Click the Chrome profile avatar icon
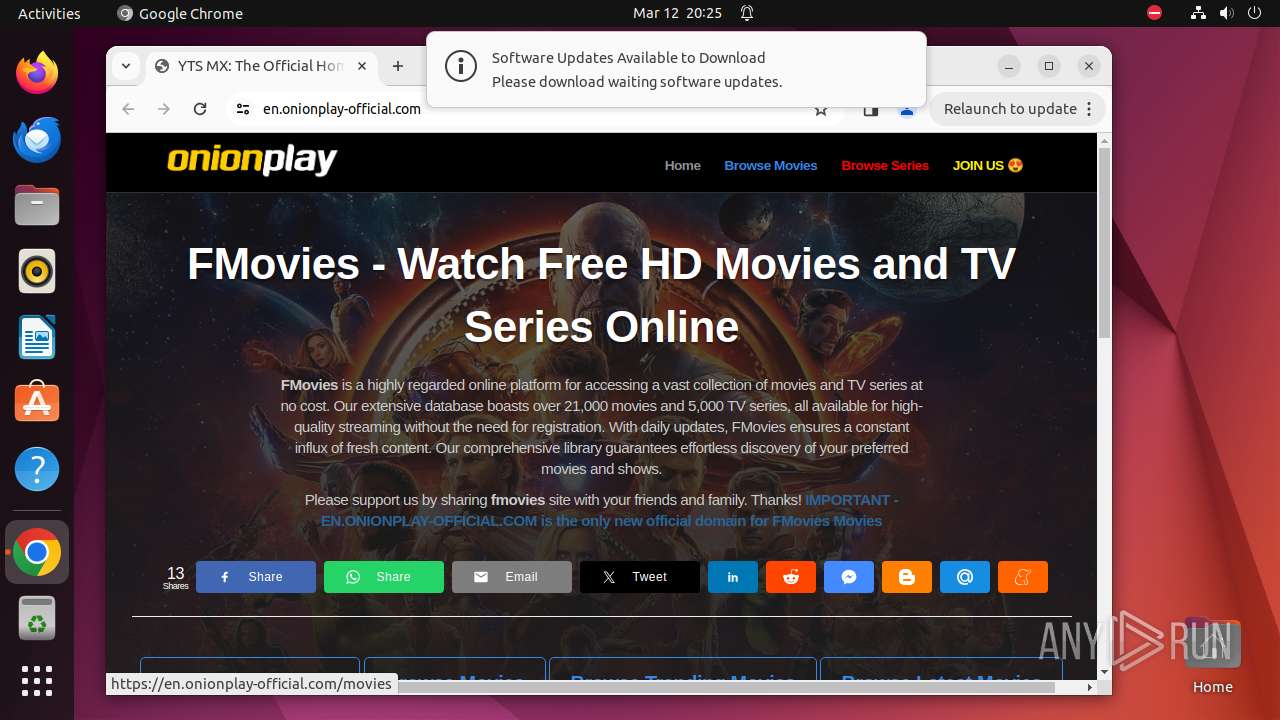This screenshot has height=720, width=1280. pyautogui.click(x=907, y=110)
